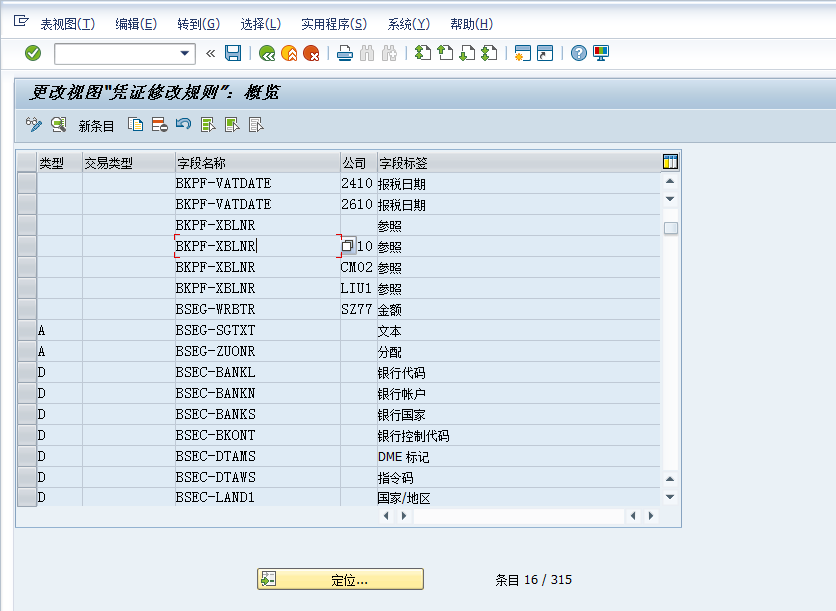This screenshot has width=836, height=611.
Task: Click the 定位... button
Action: [340, 579]
